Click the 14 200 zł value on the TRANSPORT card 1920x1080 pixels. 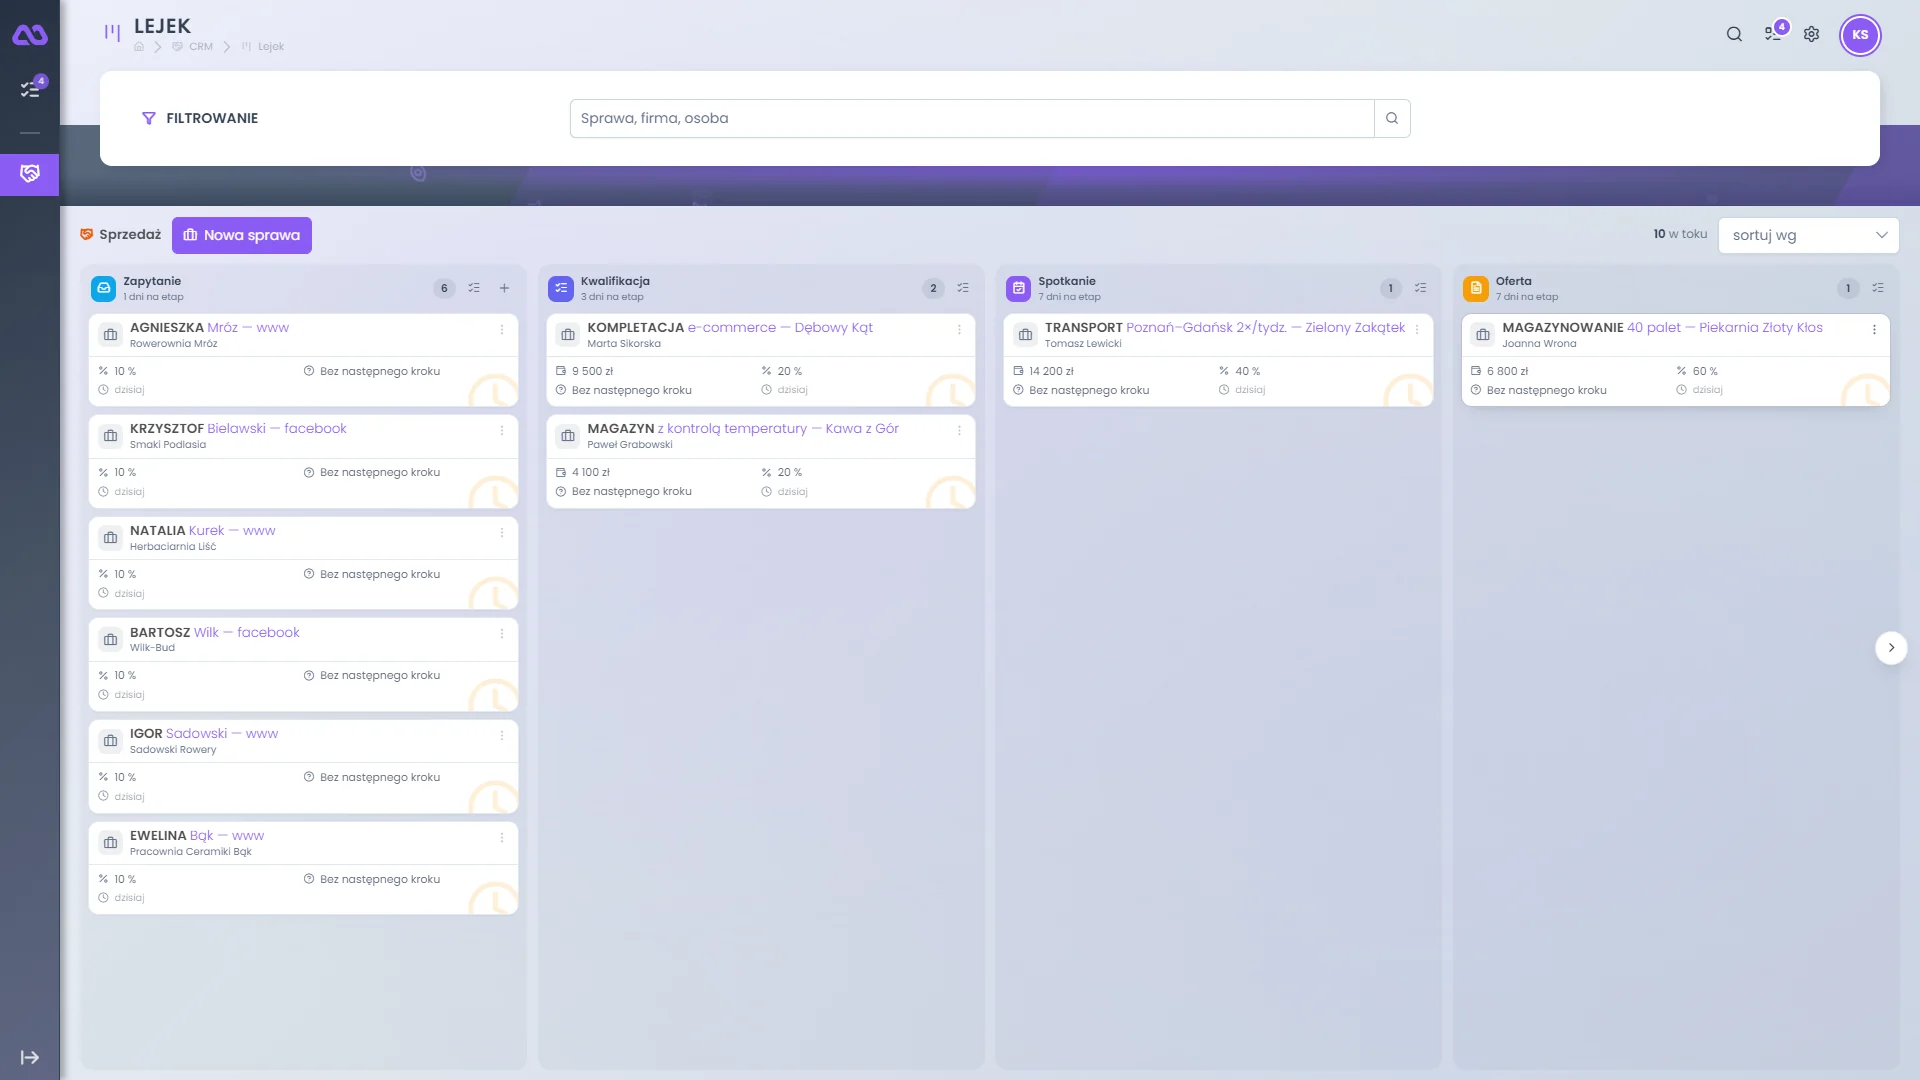tap(1044, 371)
